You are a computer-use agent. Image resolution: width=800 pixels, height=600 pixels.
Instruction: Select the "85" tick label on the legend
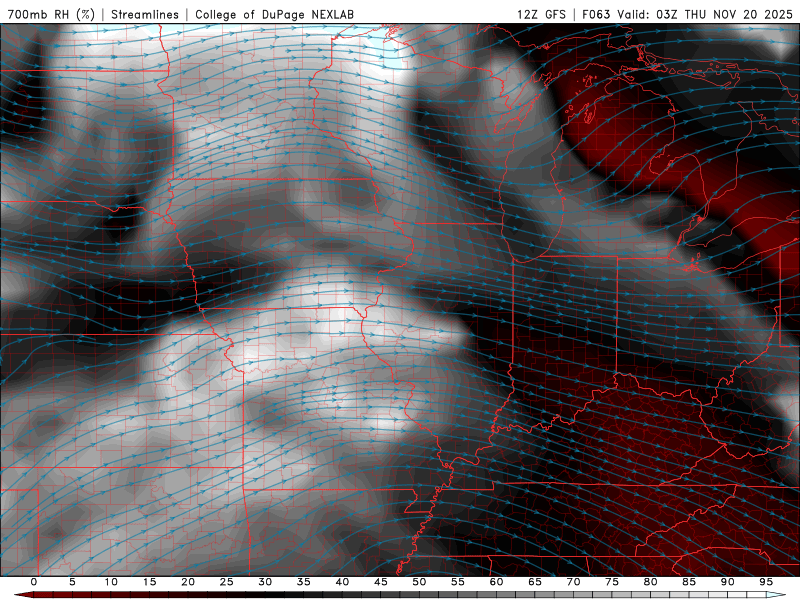tap(689, 582)
